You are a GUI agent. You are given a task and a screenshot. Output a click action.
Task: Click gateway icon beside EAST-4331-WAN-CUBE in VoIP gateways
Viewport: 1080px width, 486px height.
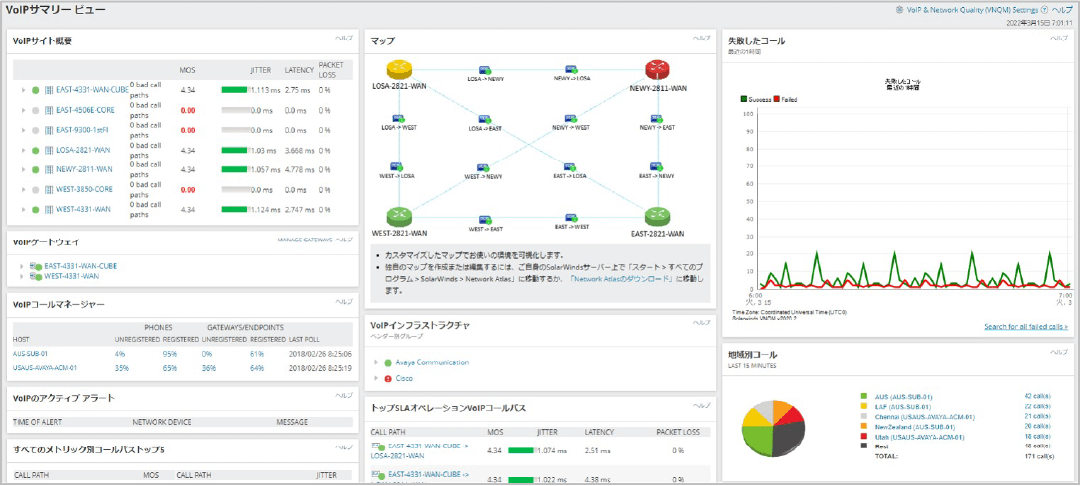36,266
